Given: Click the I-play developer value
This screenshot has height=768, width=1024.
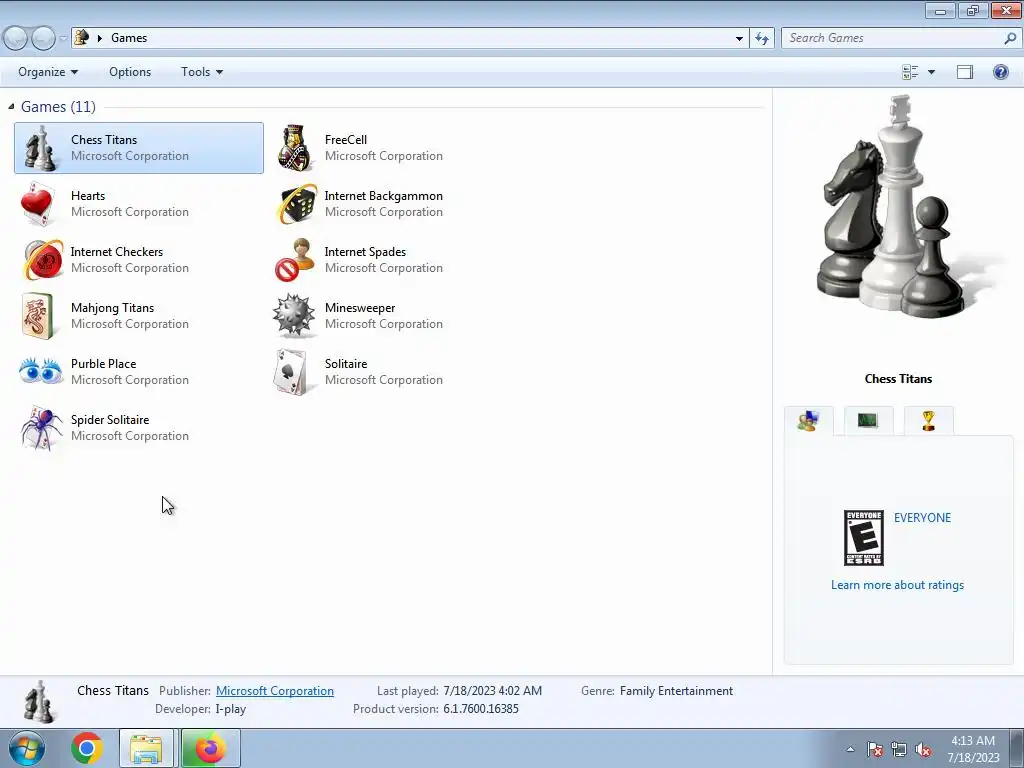Looking at the screenshot, I should (231, 709).
